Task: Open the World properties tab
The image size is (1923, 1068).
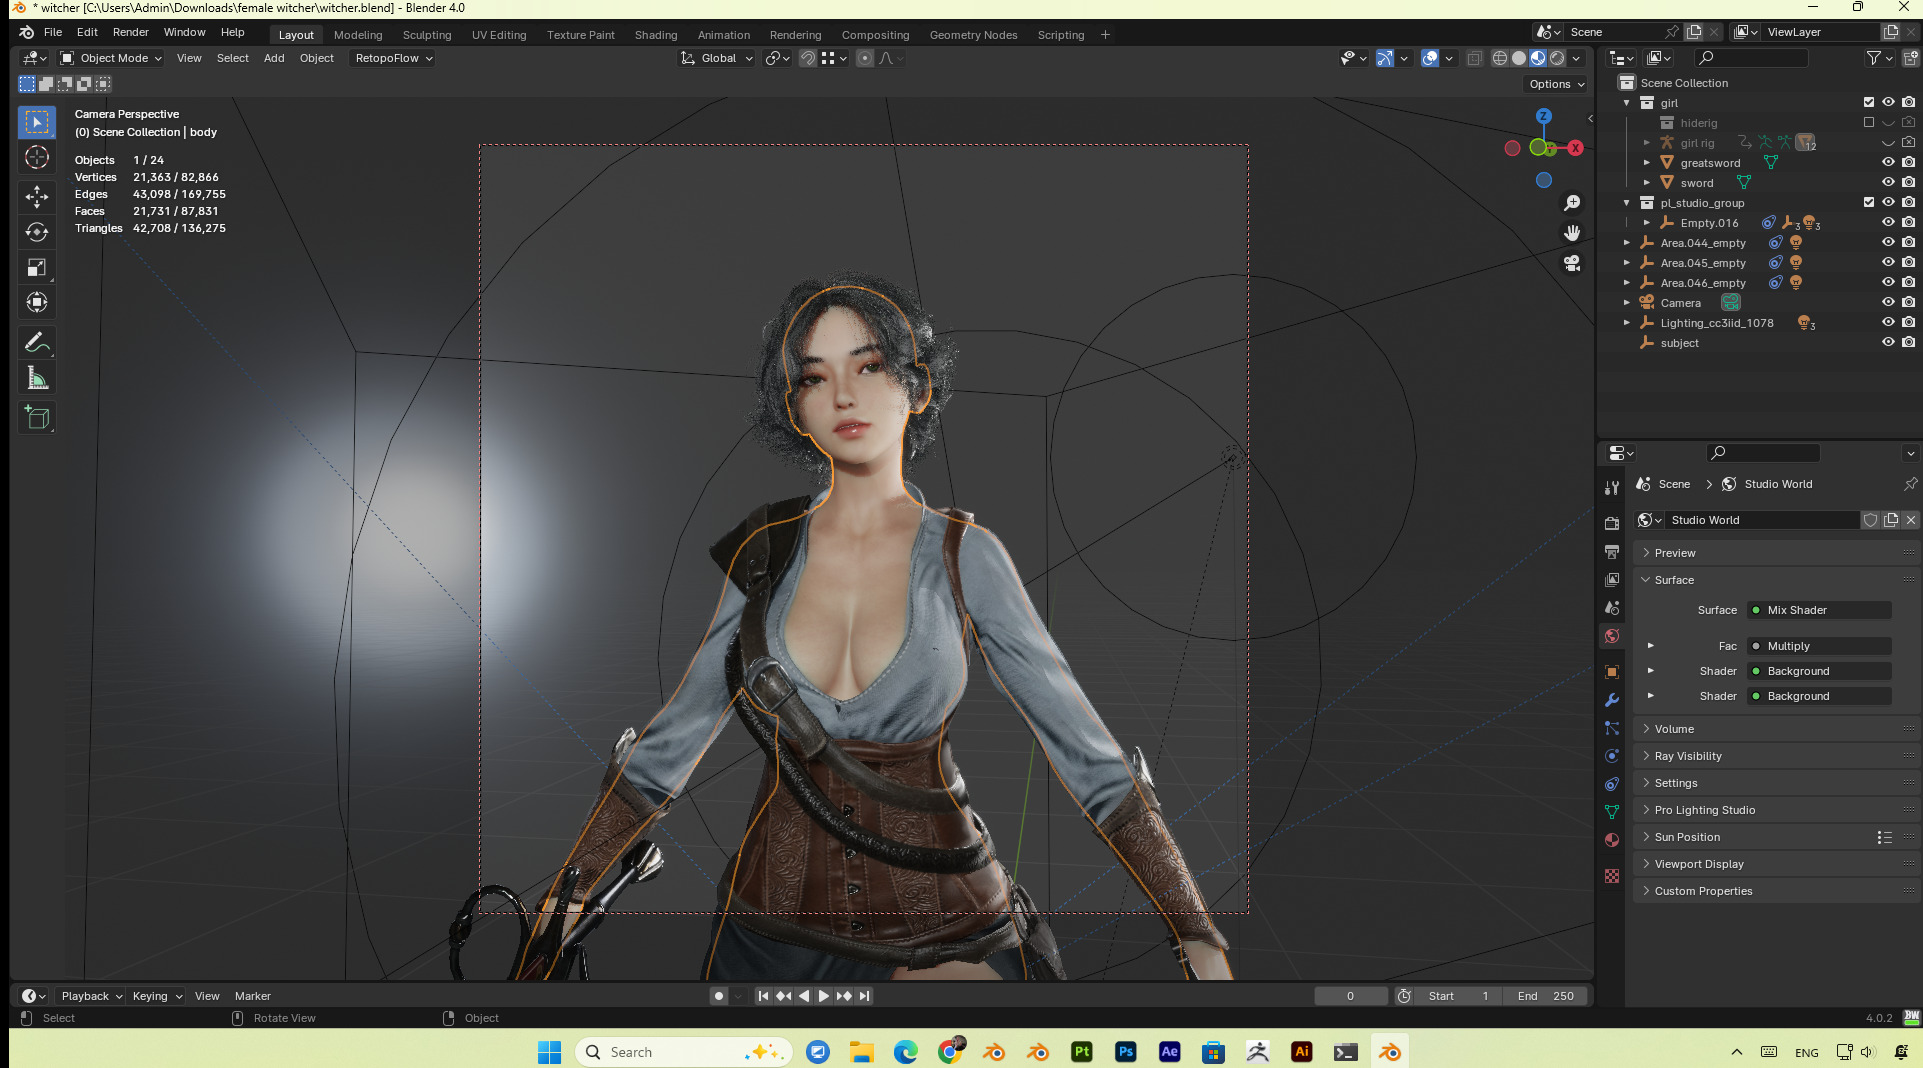Action: pos(1612,636)
